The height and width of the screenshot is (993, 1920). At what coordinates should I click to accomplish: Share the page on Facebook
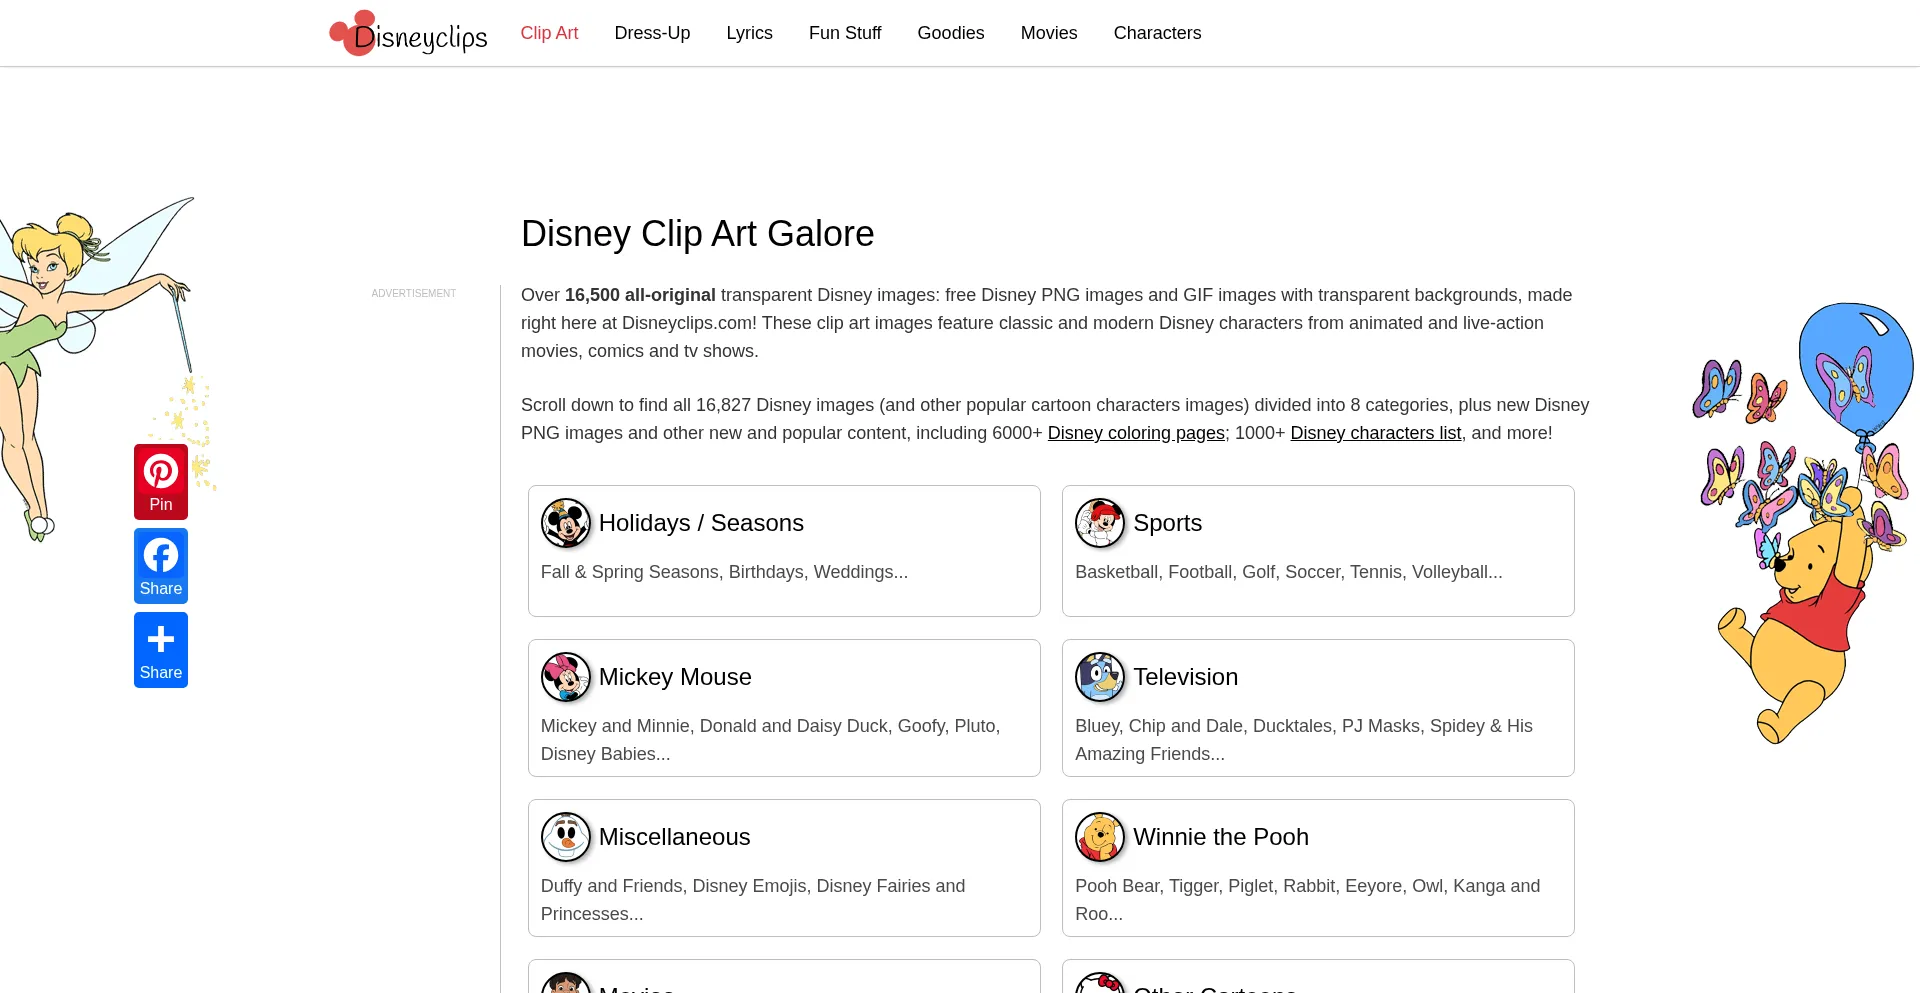(x=161, y=566)
